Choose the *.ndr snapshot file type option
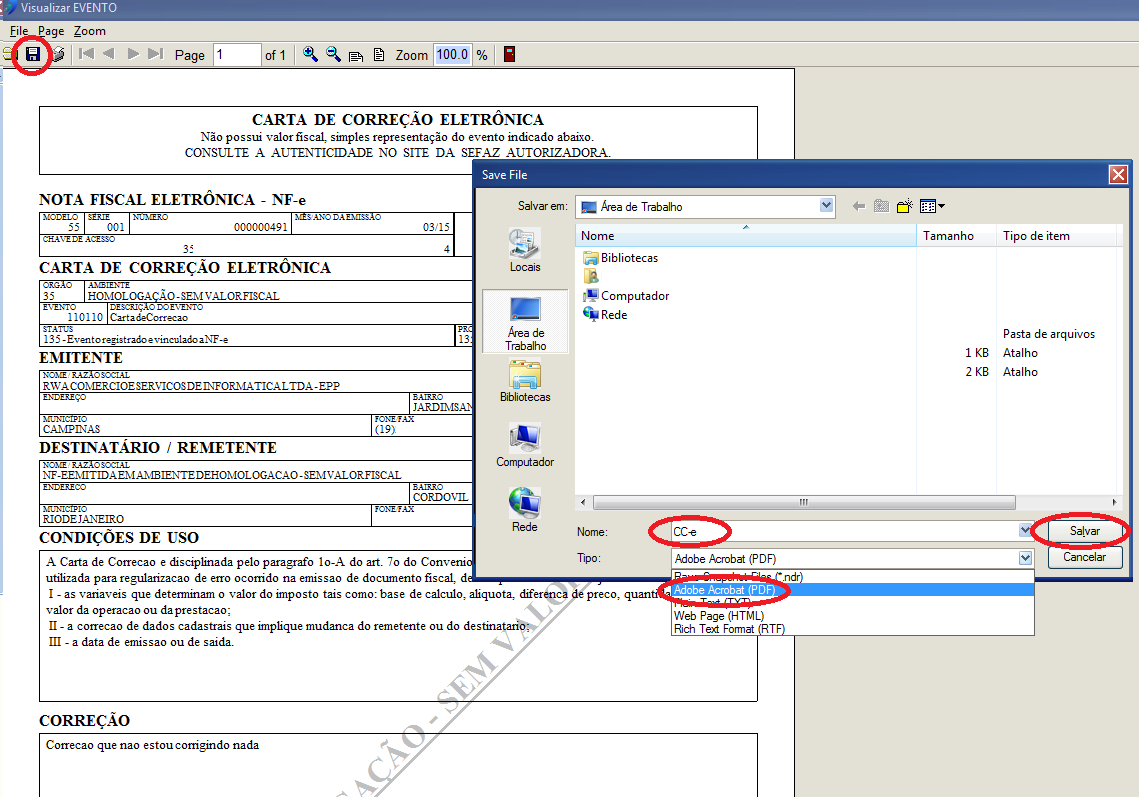The image size is (1139, 797). point(853,577)
